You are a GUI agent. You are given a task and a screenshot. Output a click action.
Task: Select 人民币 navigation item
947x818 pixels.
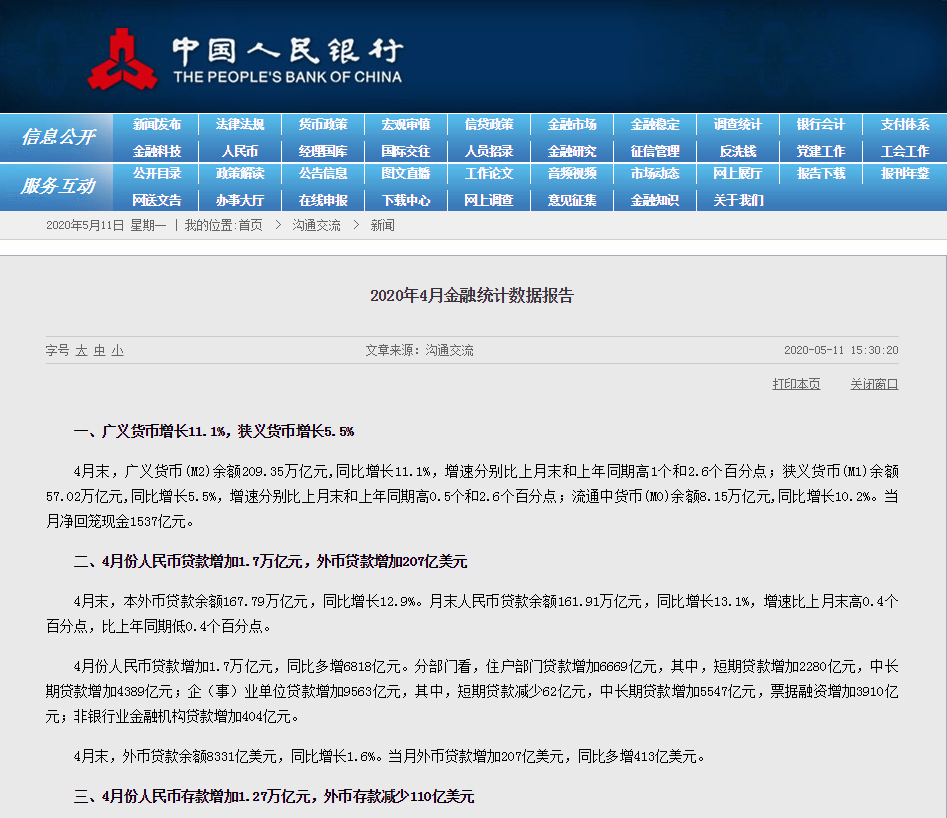pyautogui.click(x=240, y=151)
